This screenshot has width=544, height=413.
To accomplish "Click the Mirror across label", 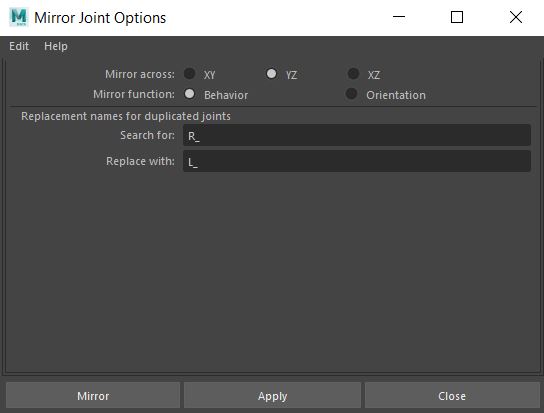I will pyautogui.click(x=140, y=74).
